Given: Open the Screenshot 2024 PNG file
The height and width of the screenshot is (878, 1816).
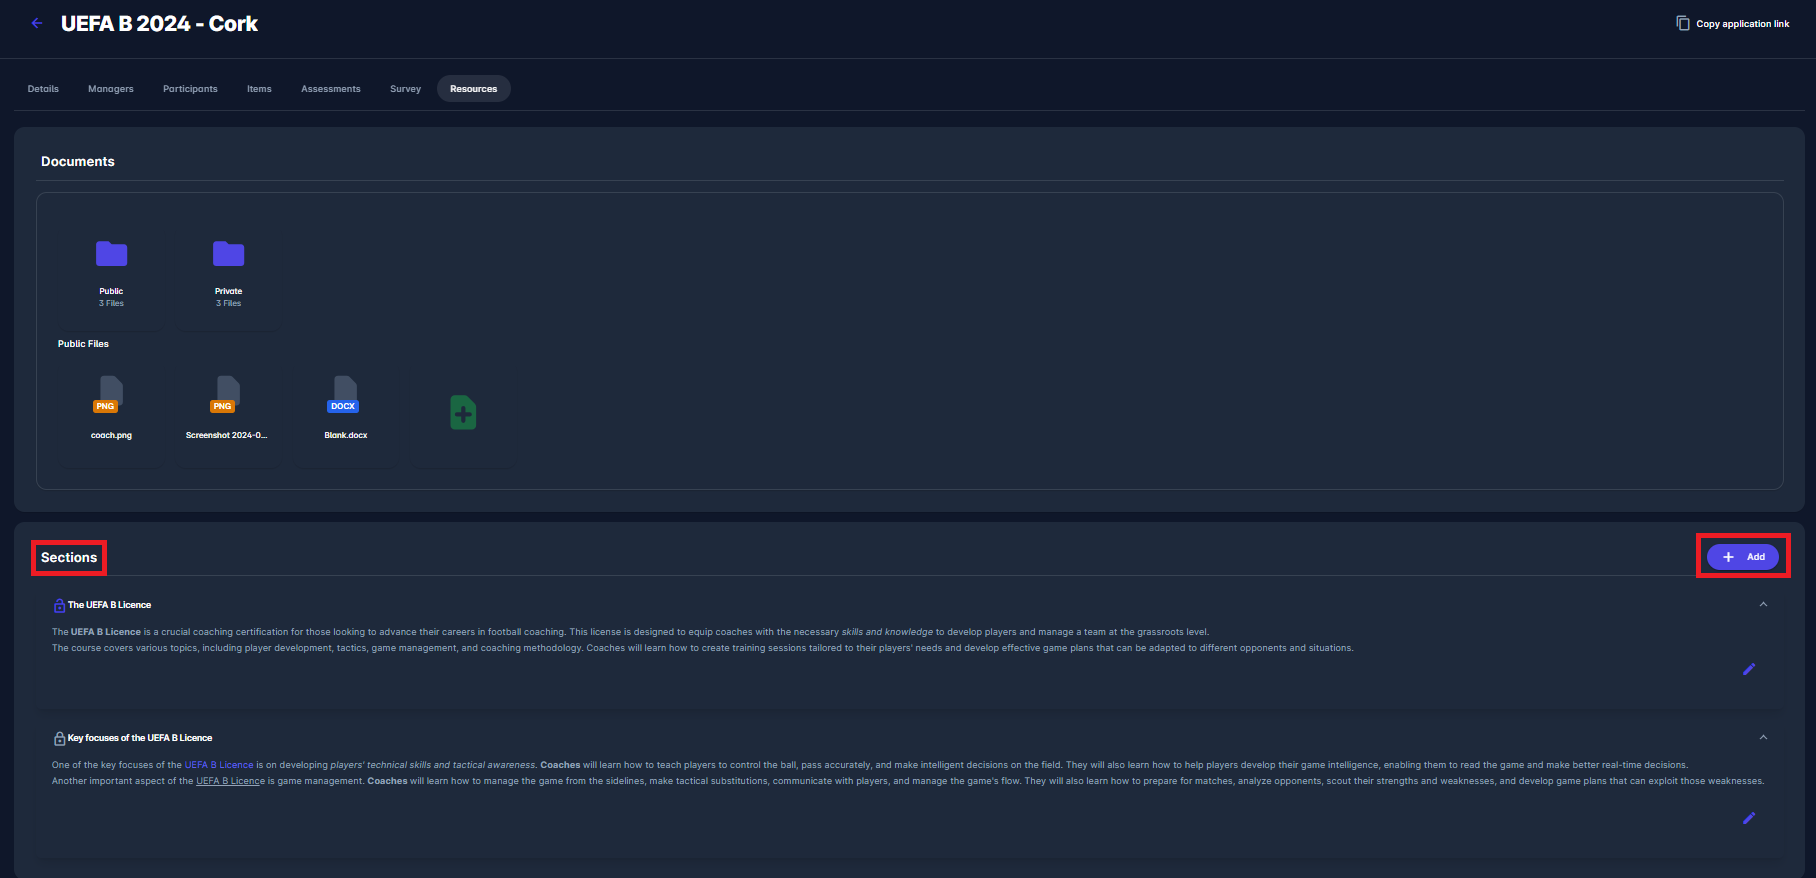Looking at the screenshot, I should 227,395.
